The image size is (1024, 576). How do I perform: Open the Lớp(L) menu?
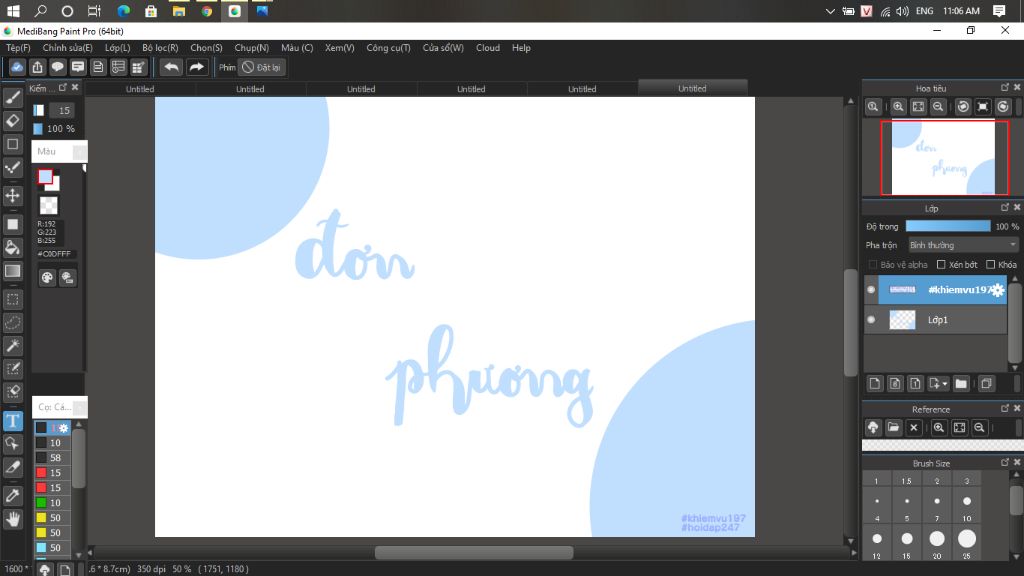coord(118,48)
